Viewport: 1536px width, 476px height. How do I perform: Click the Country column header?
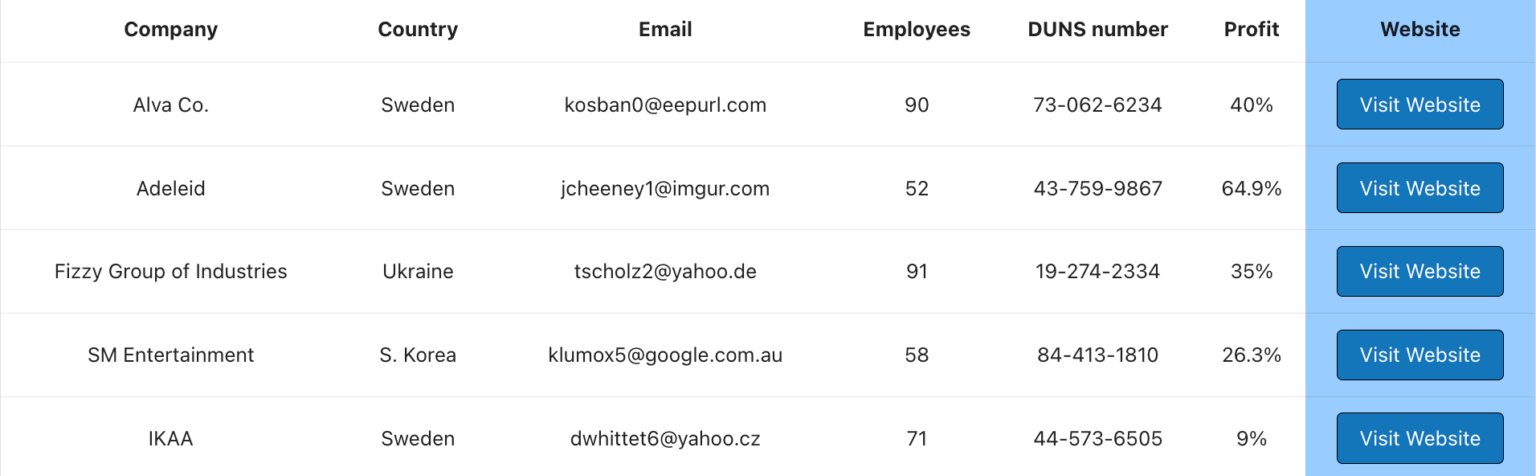[418, 30]
